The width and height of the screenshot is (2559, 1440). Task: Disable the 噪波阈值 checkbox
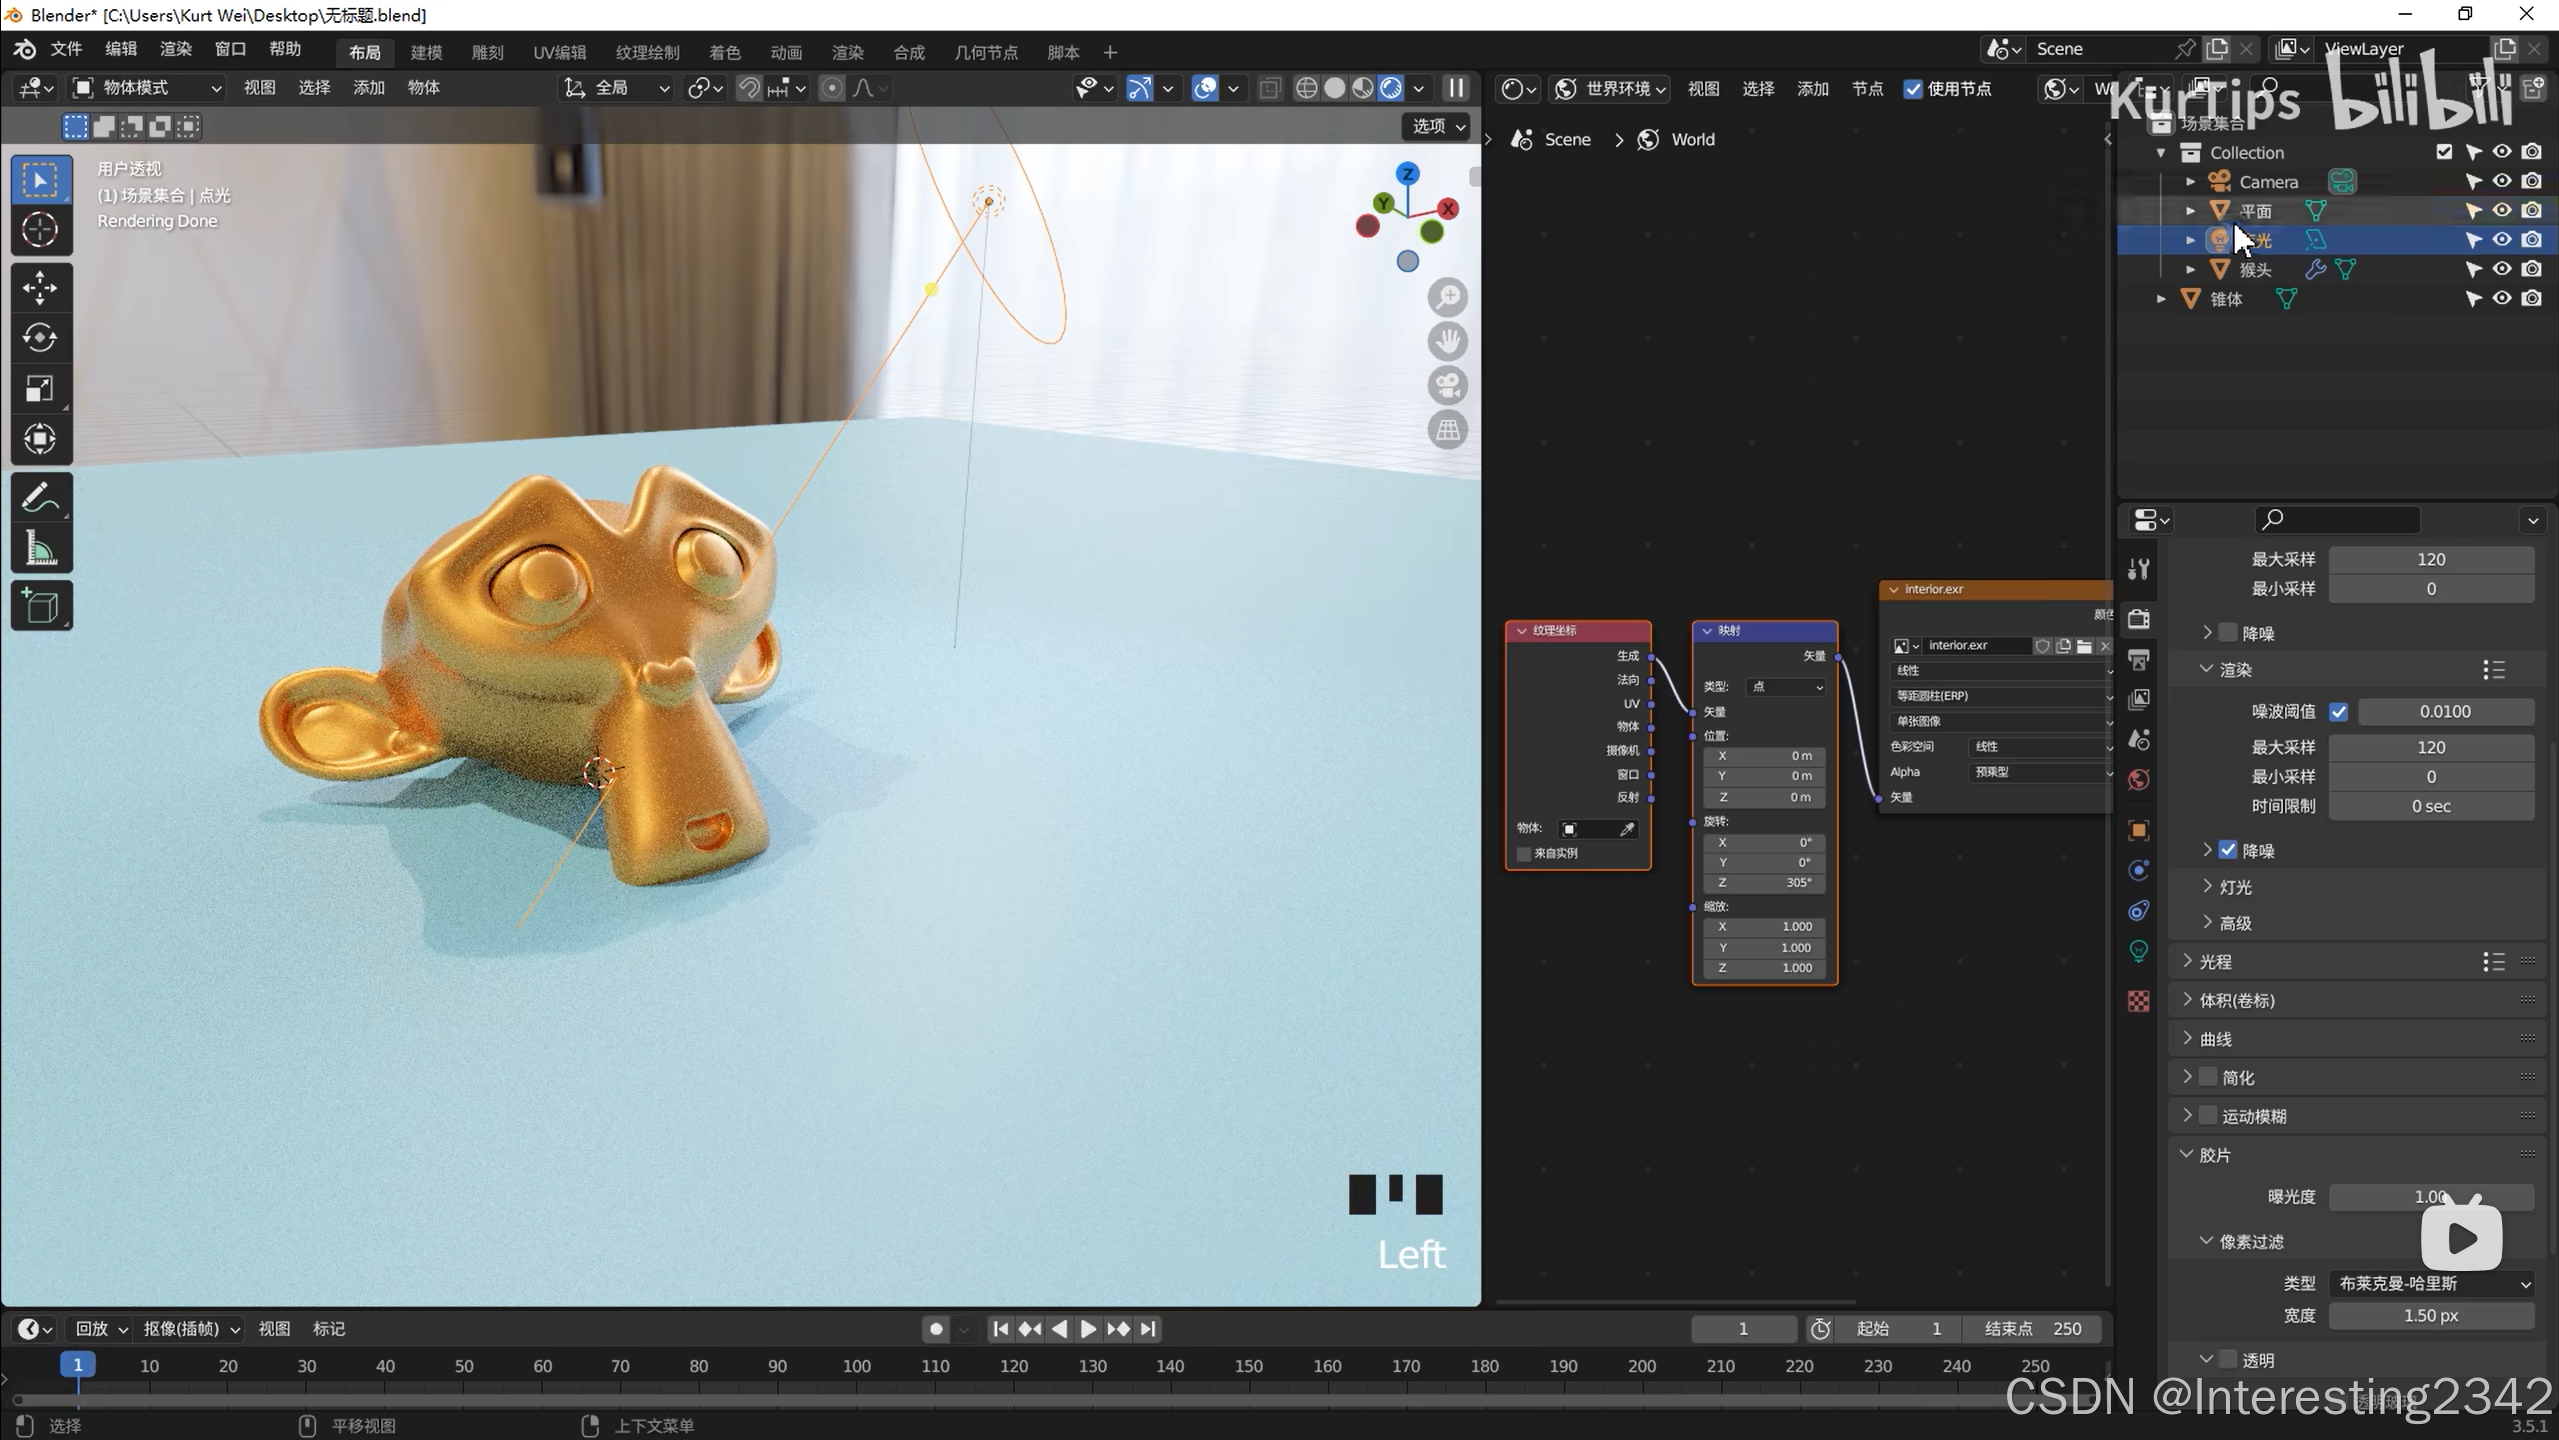coord(2338,712)
